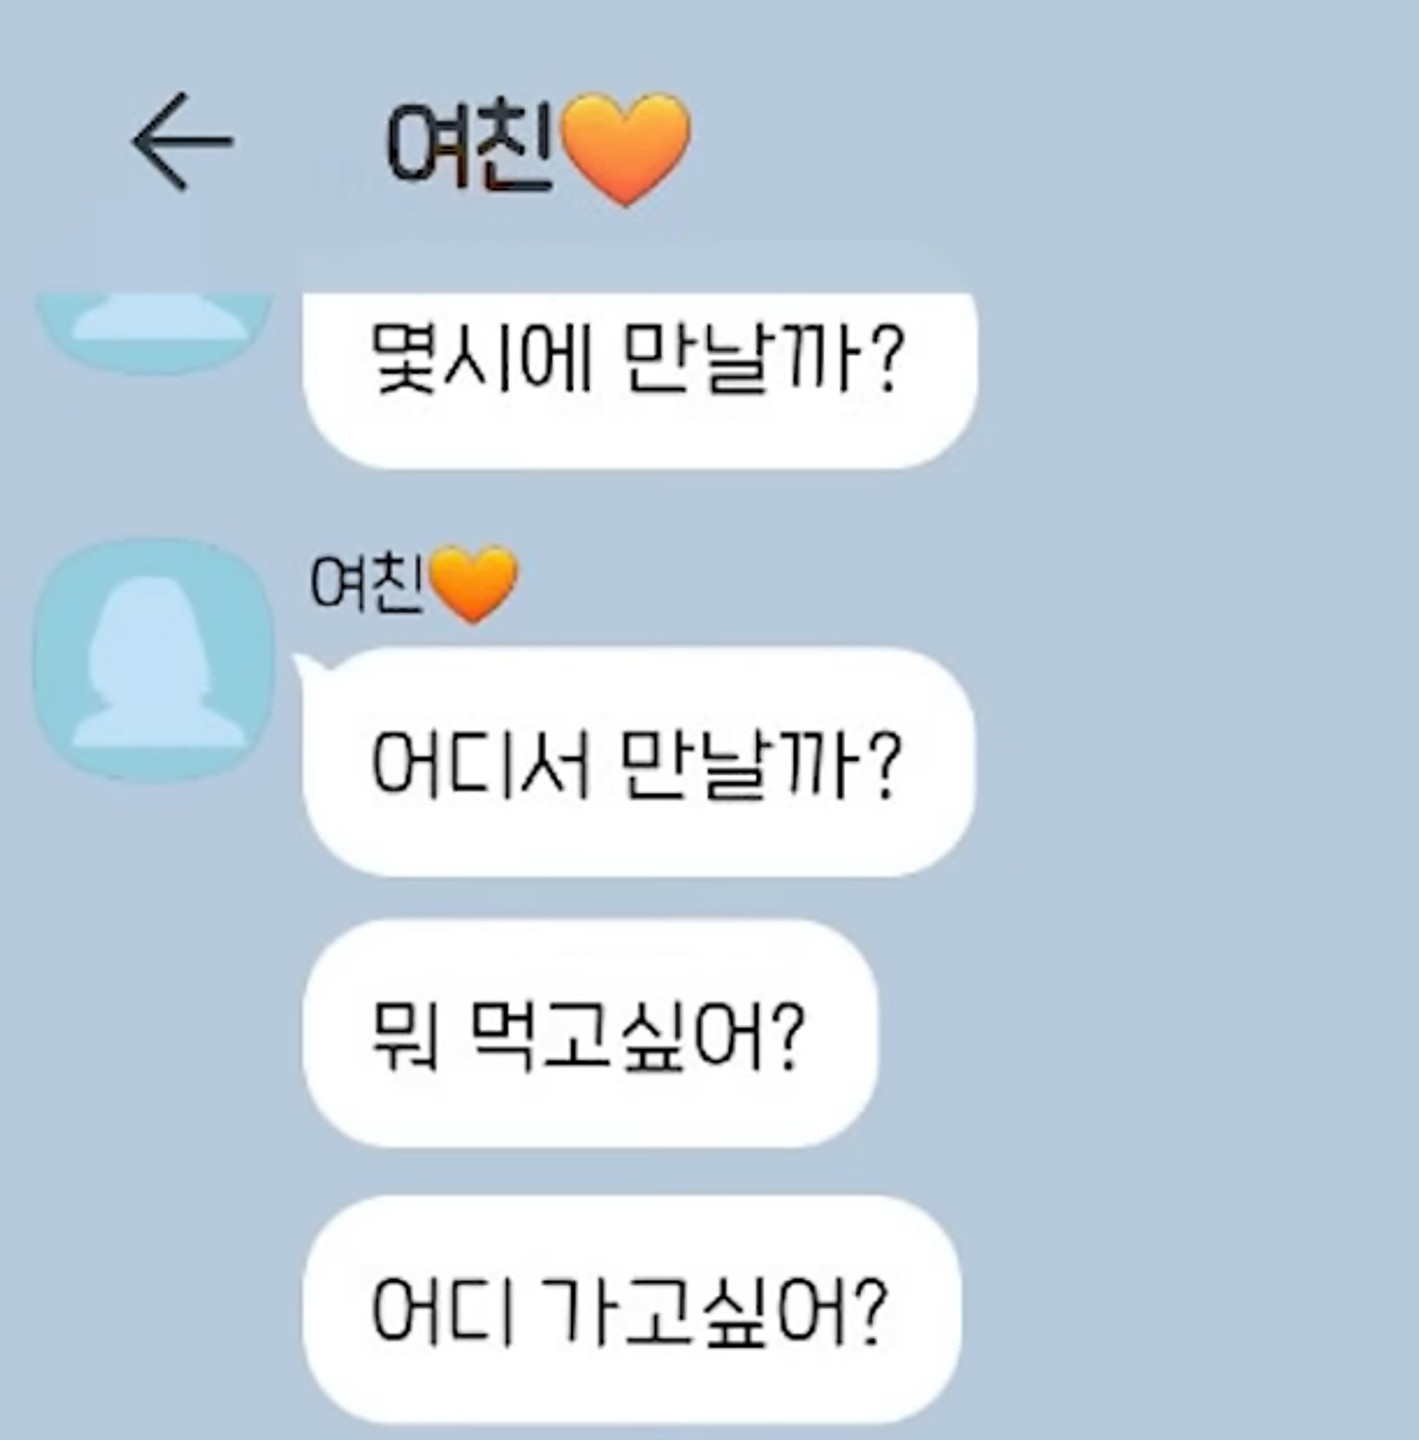Viewport: 1419px width, 1440px height.
Task: Tap empty background right of 뭐 먹고싶어?
Action: tap(1140, 1034)
